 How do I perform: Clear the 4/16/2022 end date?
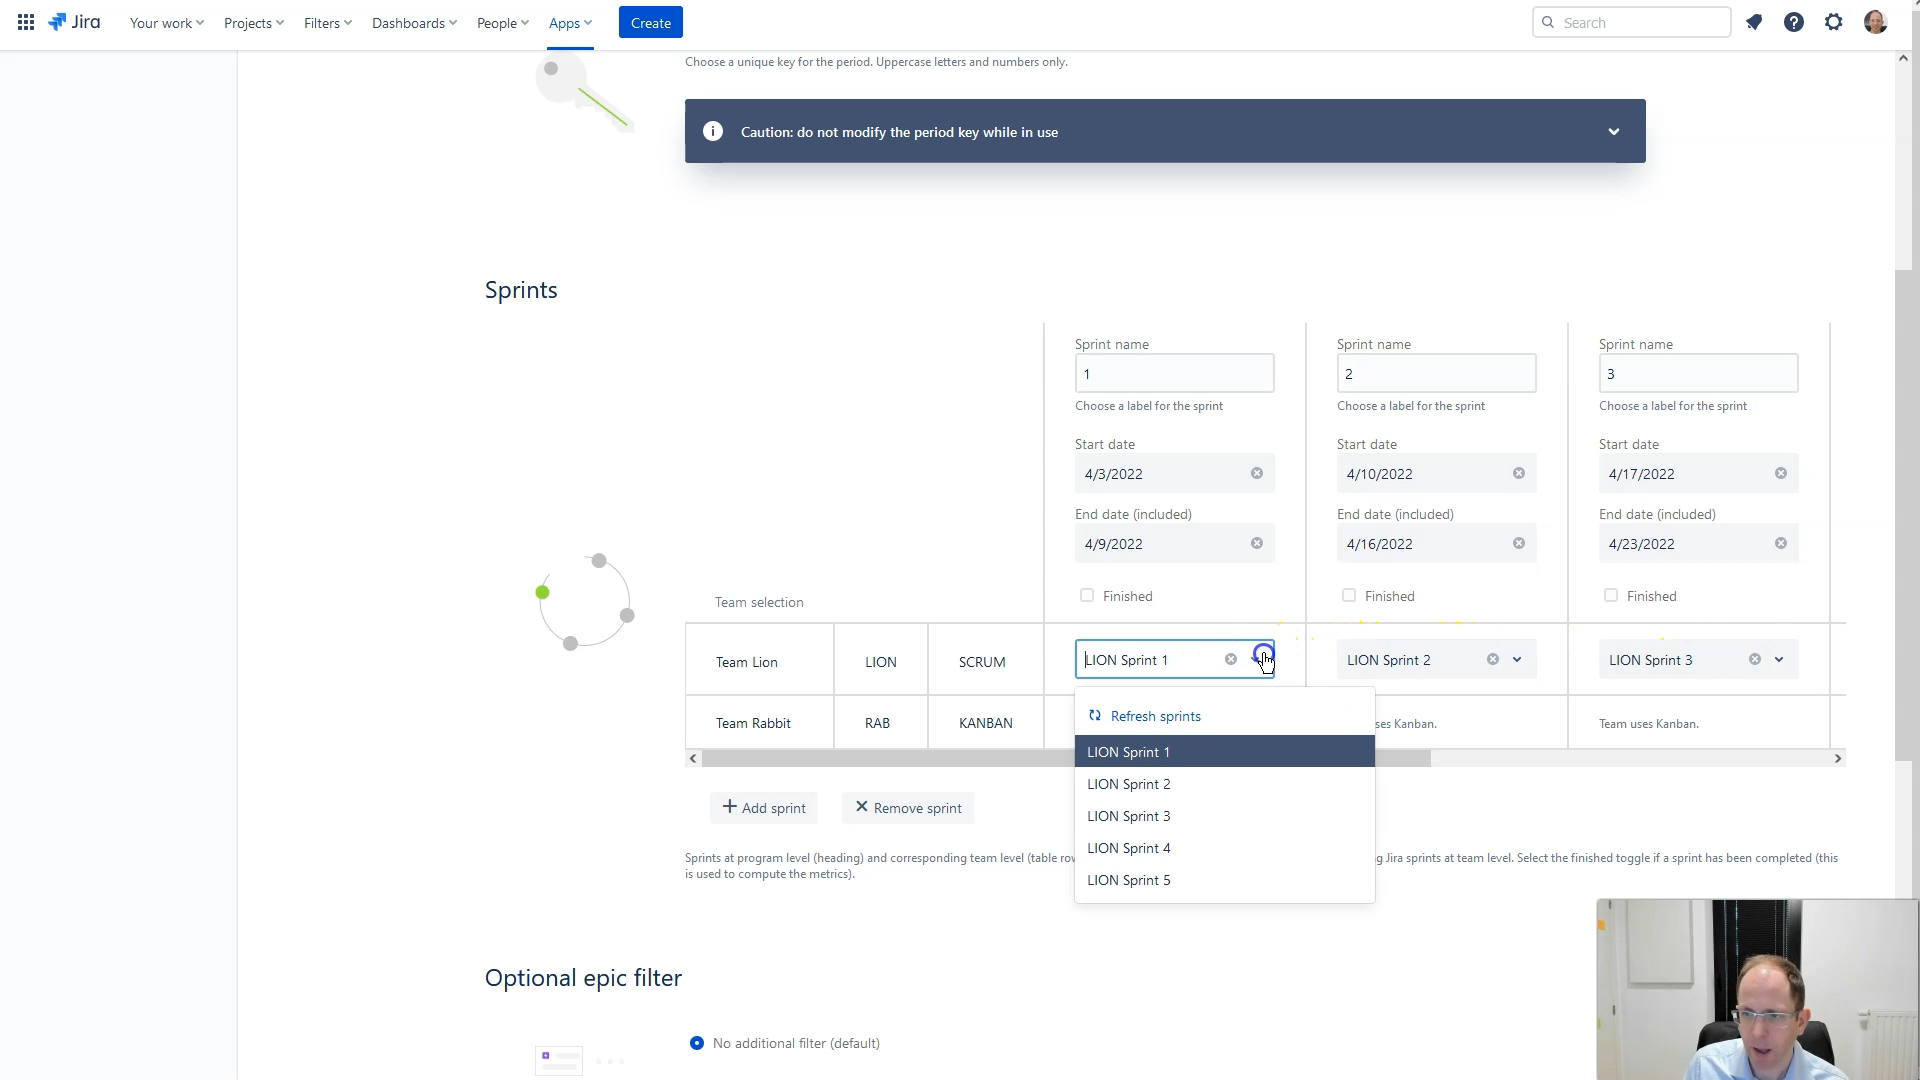point(1519,543)
